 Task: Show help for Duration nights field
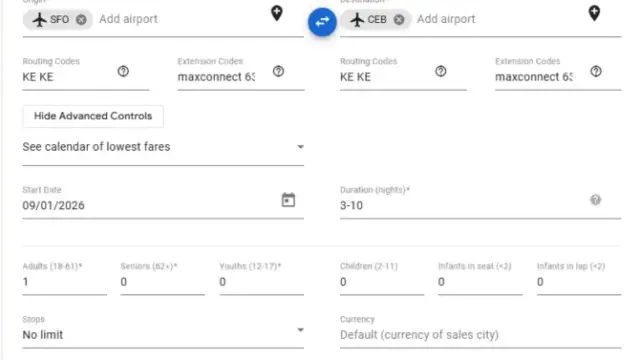596,200
